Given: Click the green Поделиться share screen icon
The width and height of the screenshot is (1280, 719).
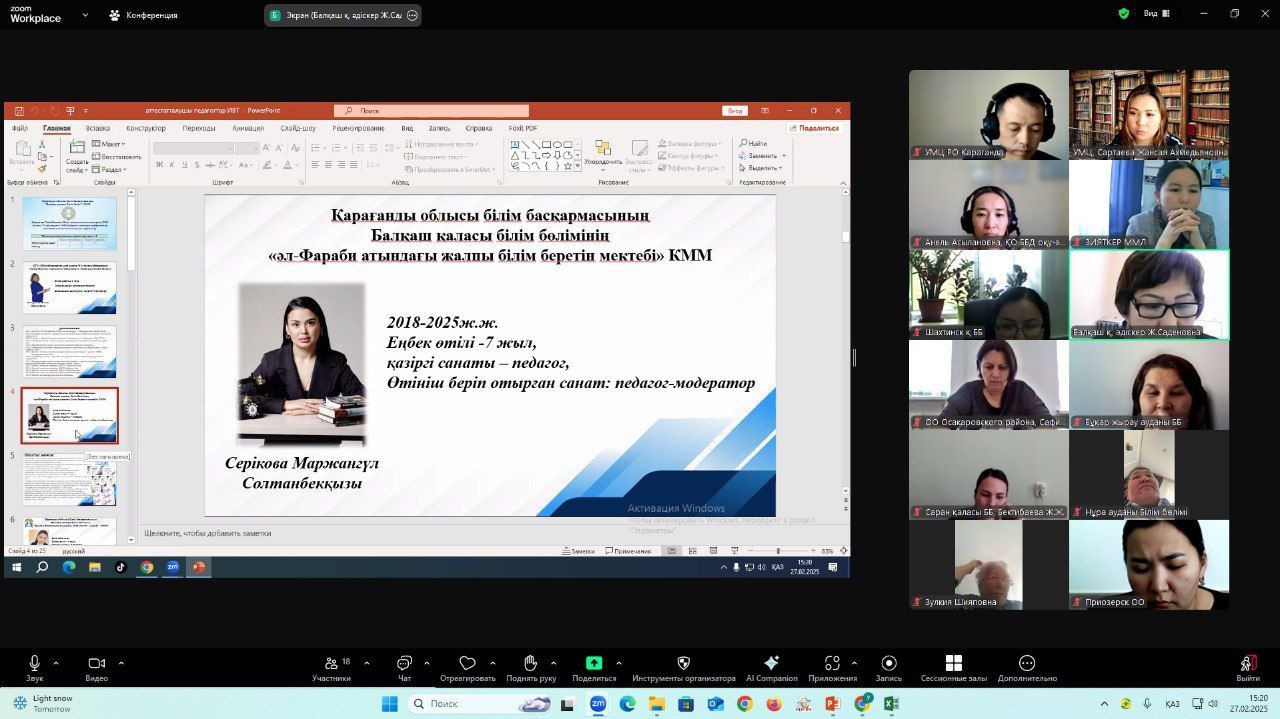Looking at the screenshot, I should 594,663.
